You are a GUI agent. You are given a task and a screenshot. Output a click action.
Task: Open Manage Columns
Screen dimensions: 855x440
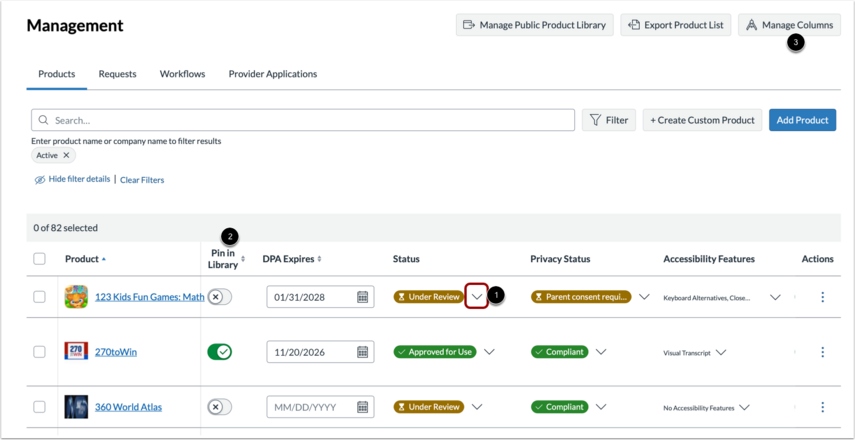(x=789, y=25)
